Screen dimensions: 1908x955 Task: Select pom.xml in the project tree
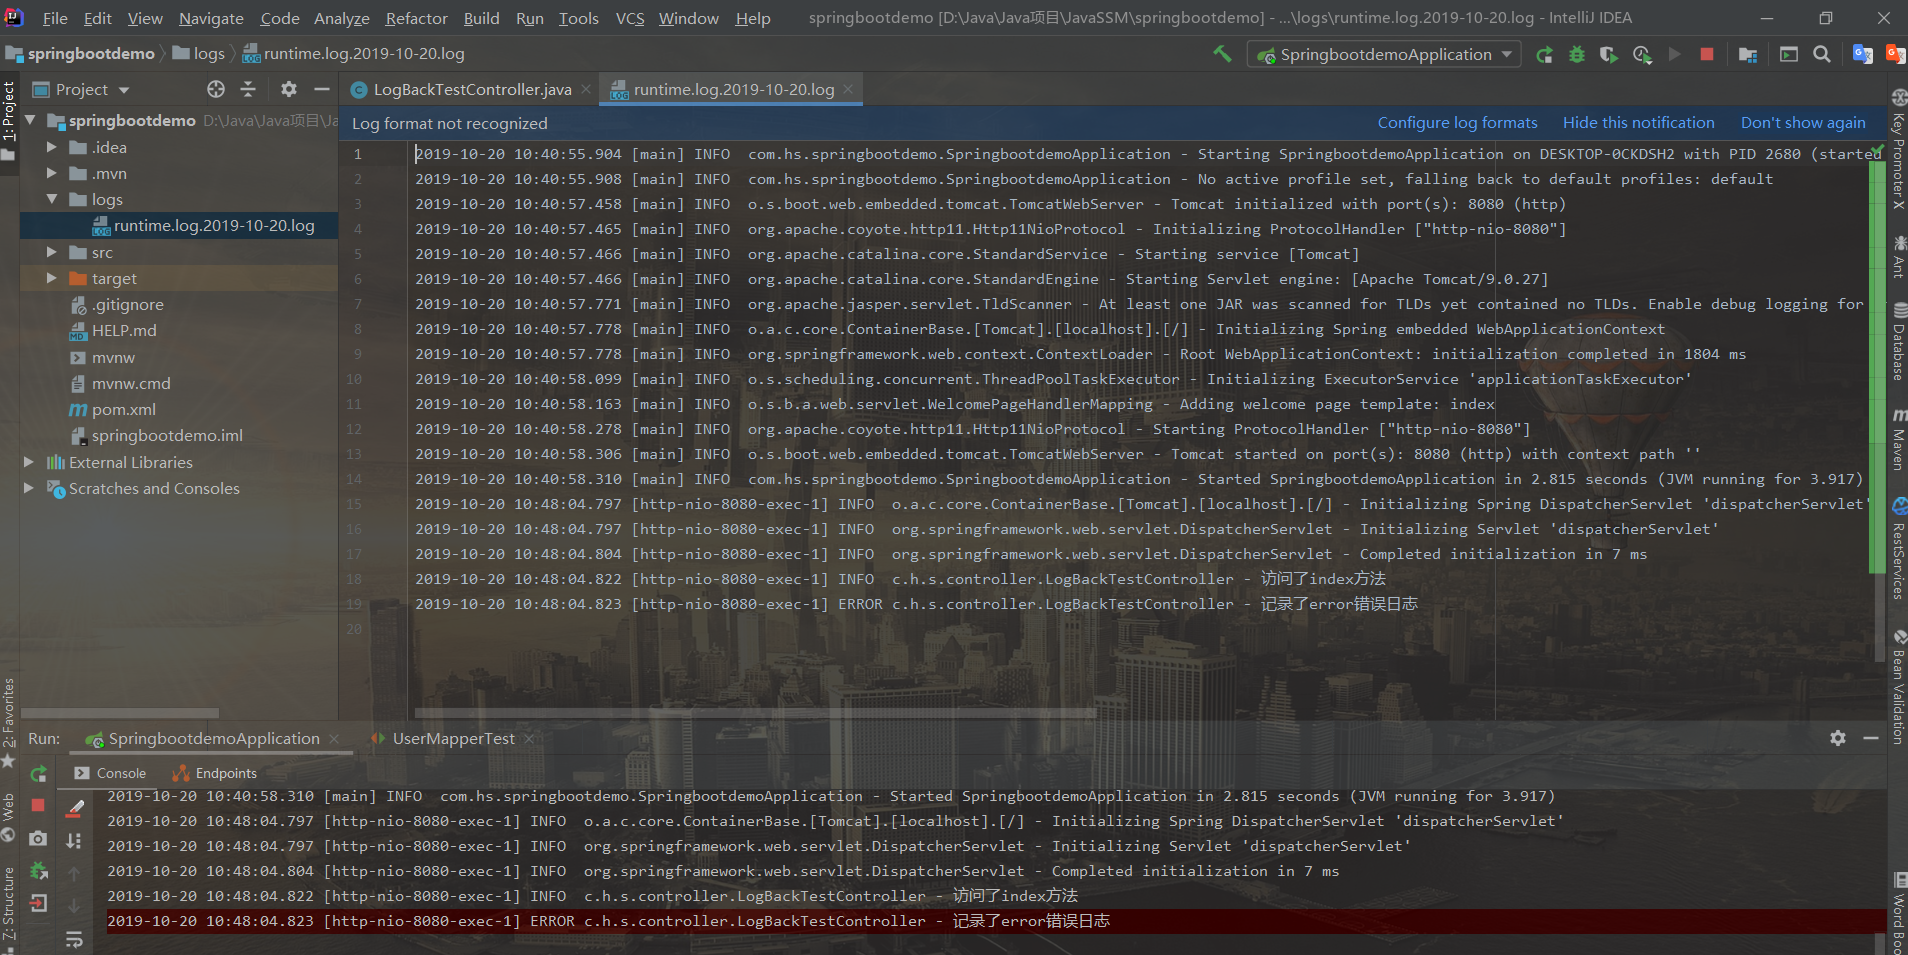pyautogui.click(x=123, y=409)
